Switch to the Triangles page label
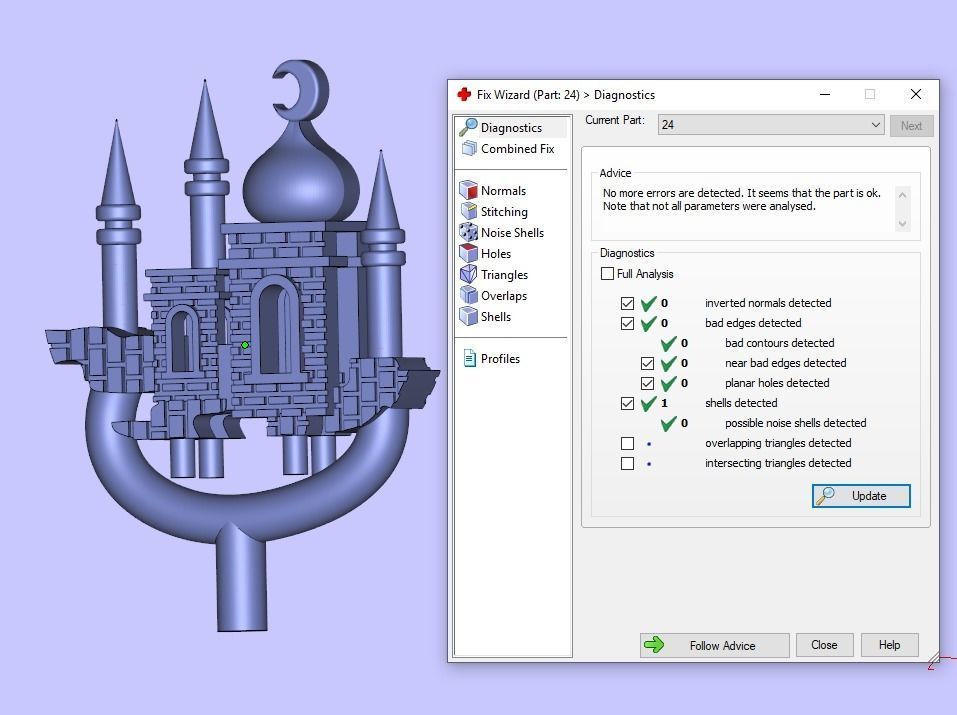 pyautogui.click(x=504, y=275)
